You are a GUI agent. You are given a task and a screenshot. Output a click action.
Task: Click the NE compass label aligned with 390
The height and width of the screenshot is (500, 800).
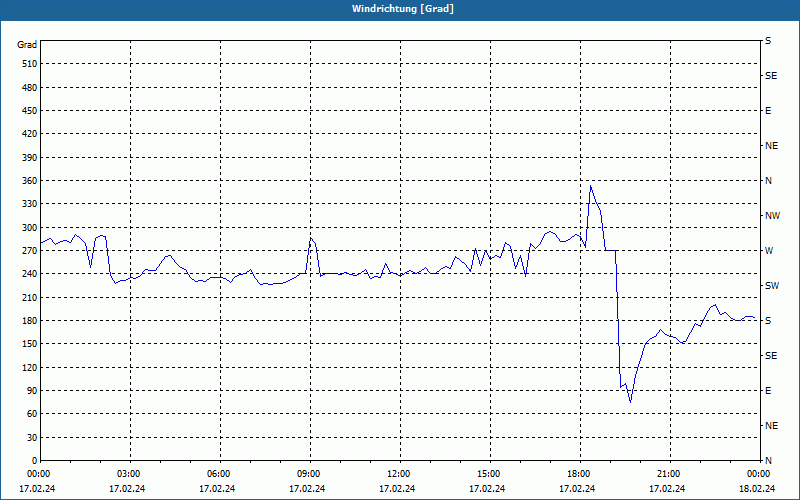tap(771, 146)
